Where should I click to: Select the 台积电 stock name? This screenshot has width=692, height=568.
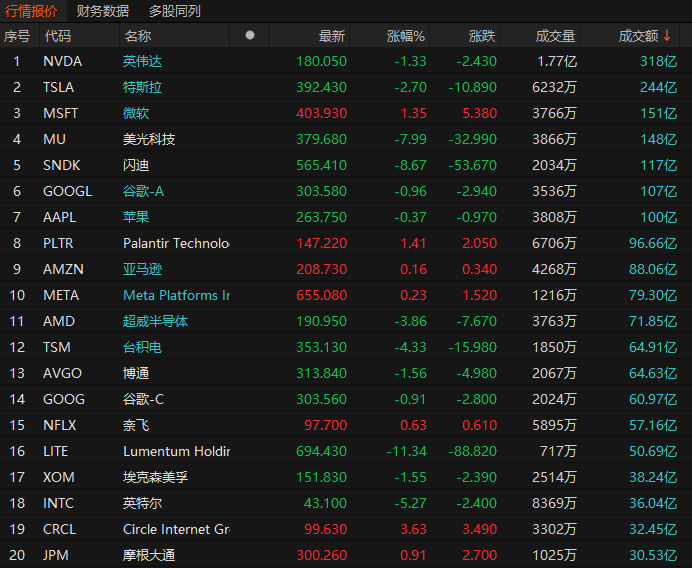pos(142,347)
